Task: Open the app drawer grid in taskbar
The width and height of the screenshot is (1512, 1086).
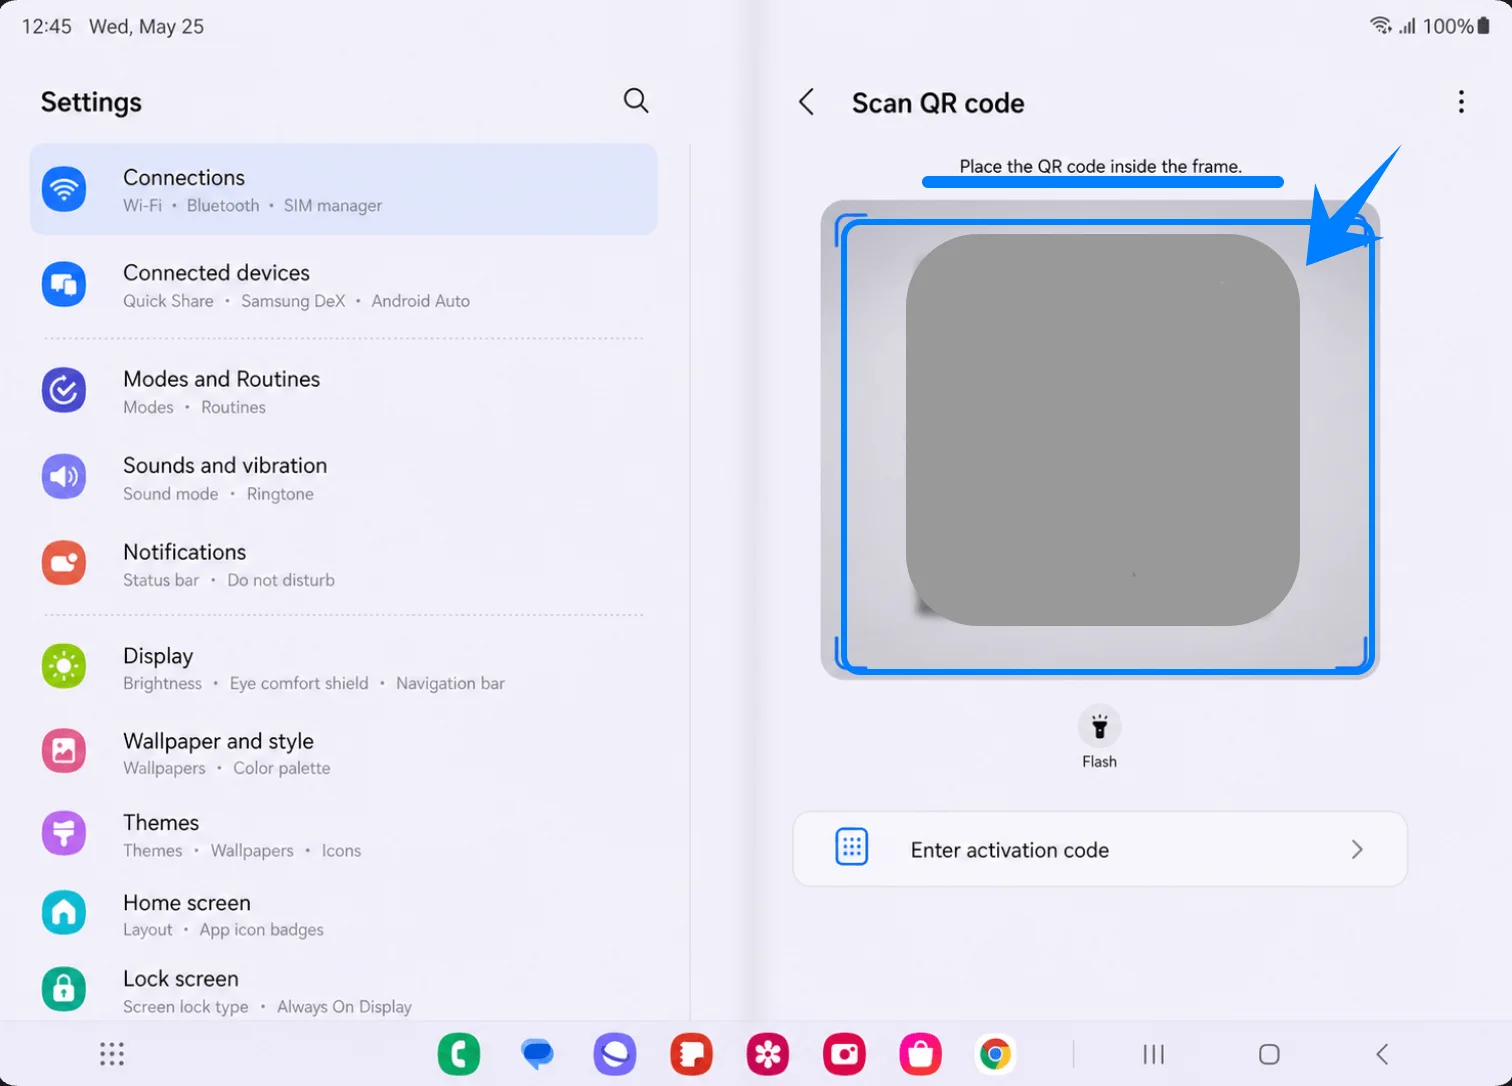Action: pos(112,1054)
